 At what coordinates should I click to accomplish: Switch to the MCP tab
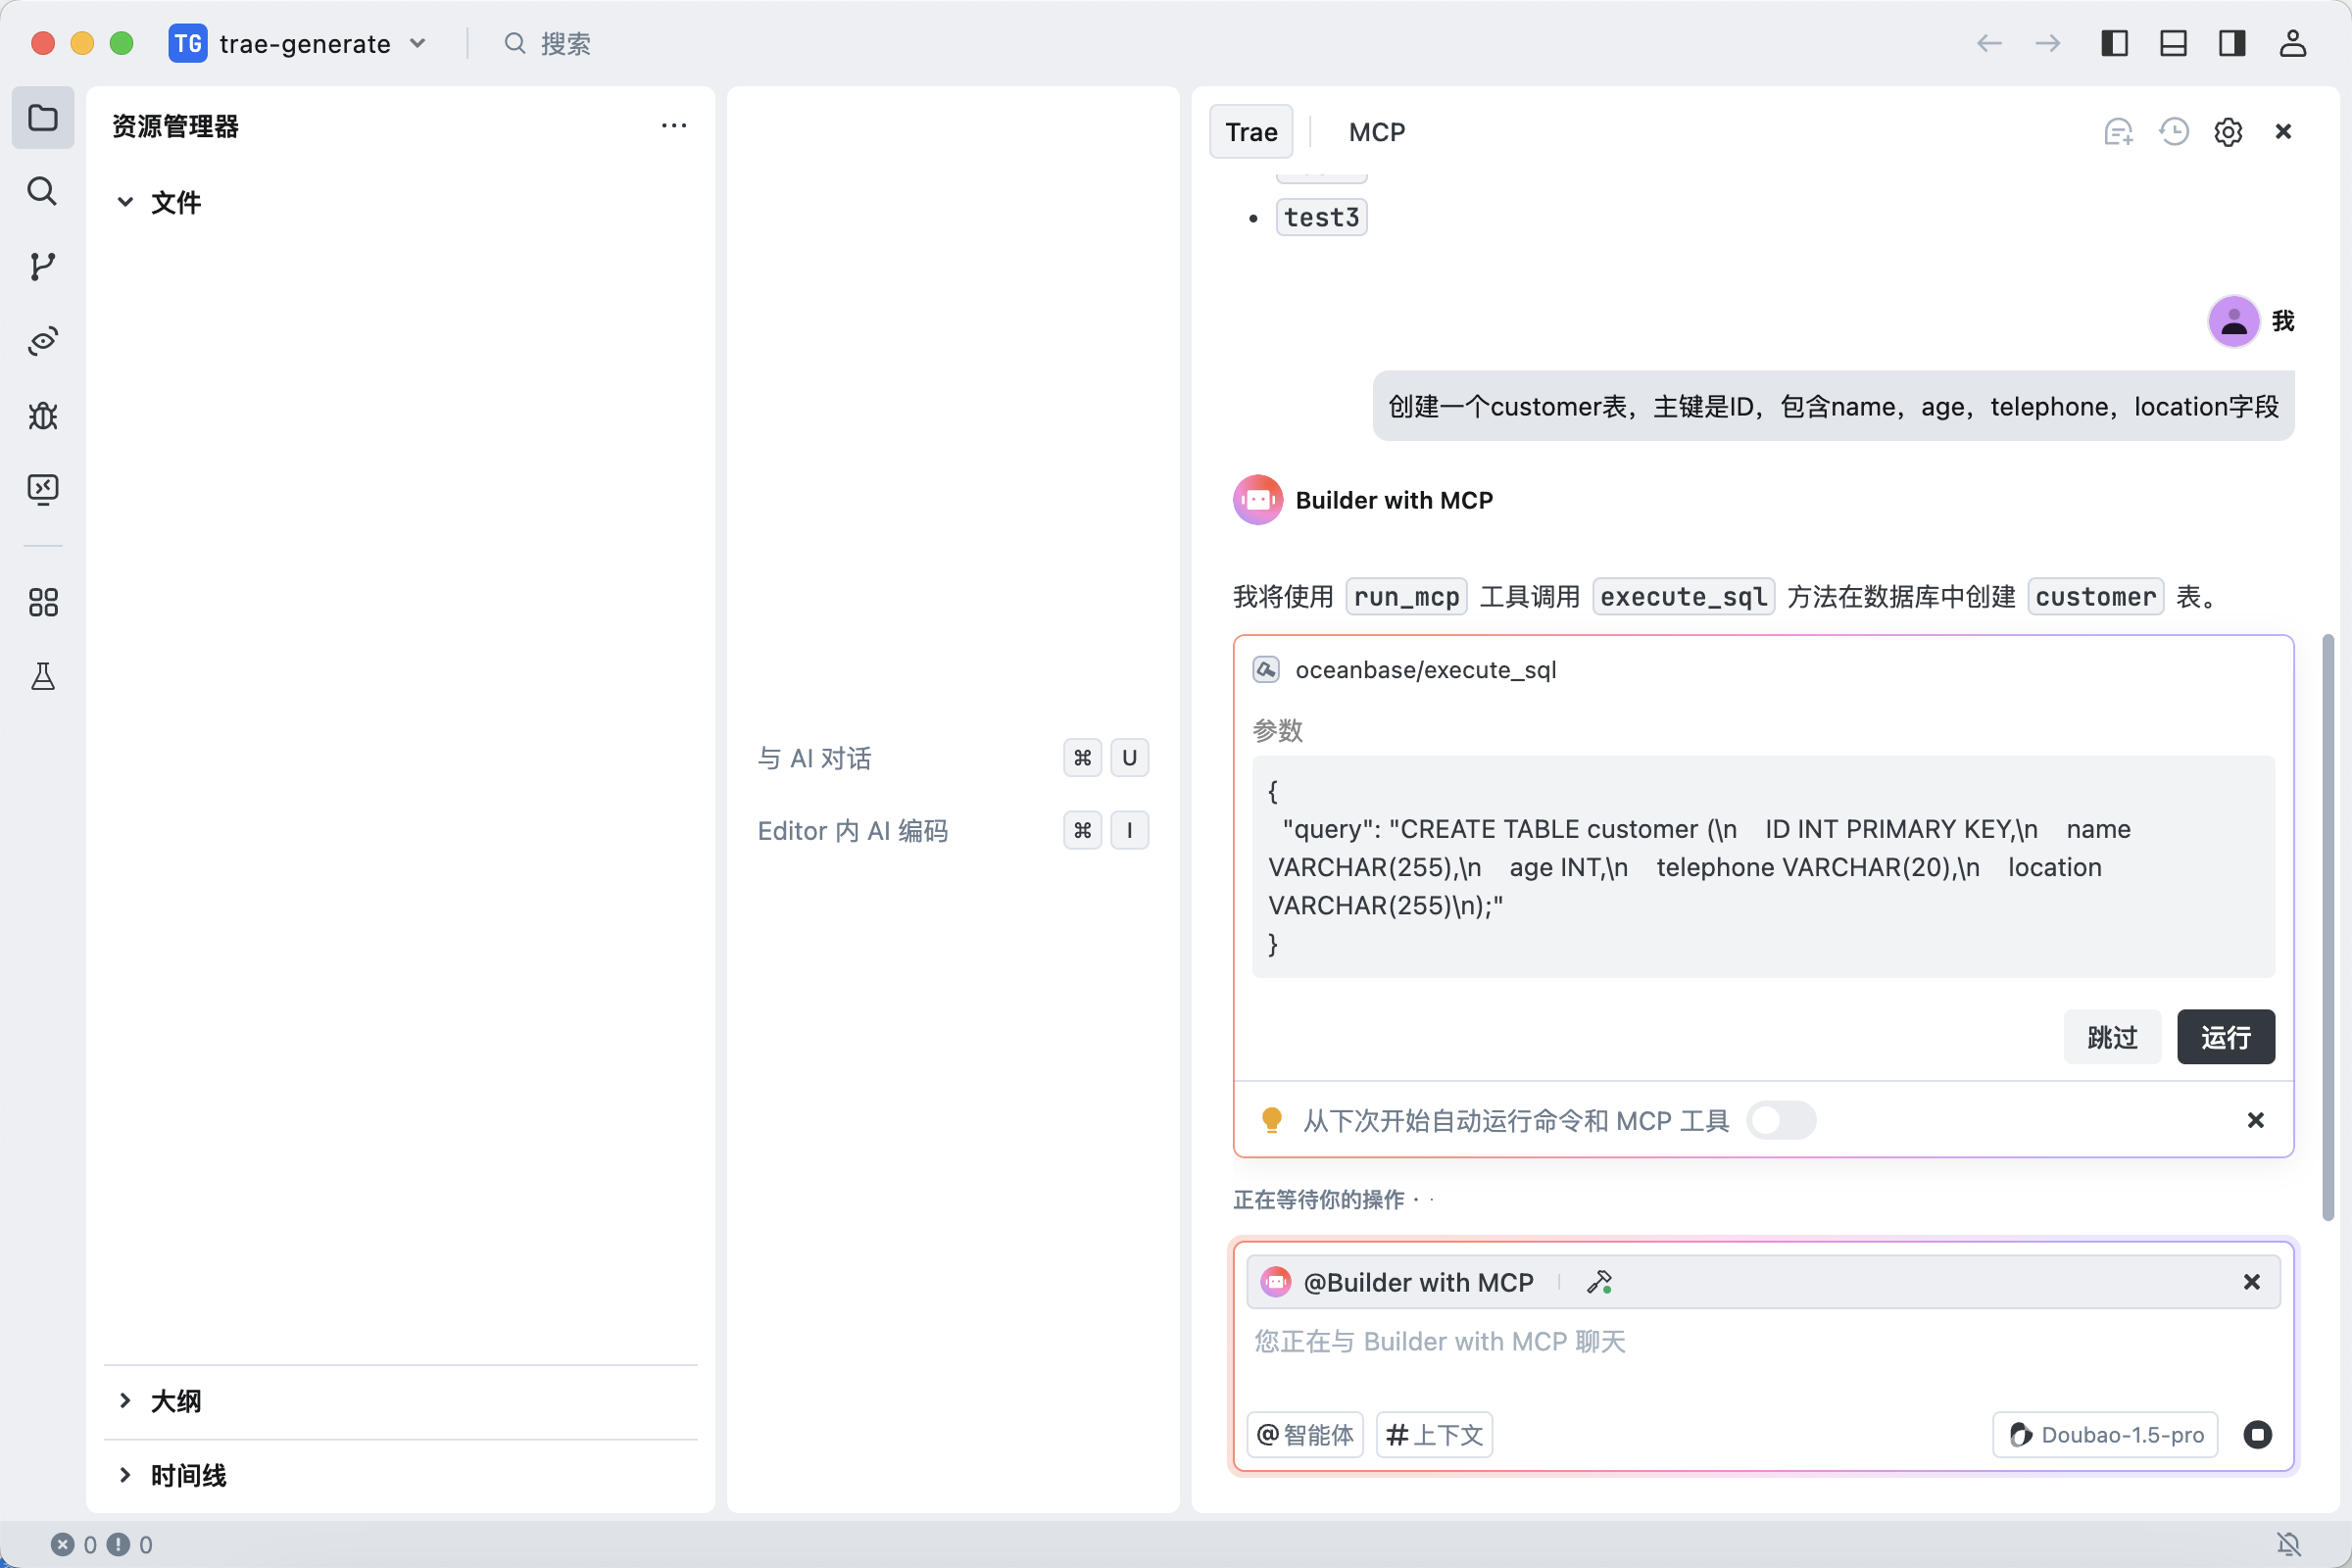point(1376,132)
